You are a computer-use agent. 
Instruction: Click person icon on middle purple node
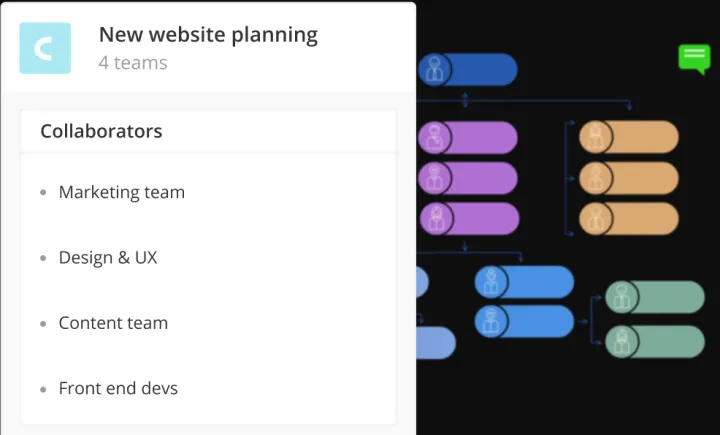coord(435,178)
